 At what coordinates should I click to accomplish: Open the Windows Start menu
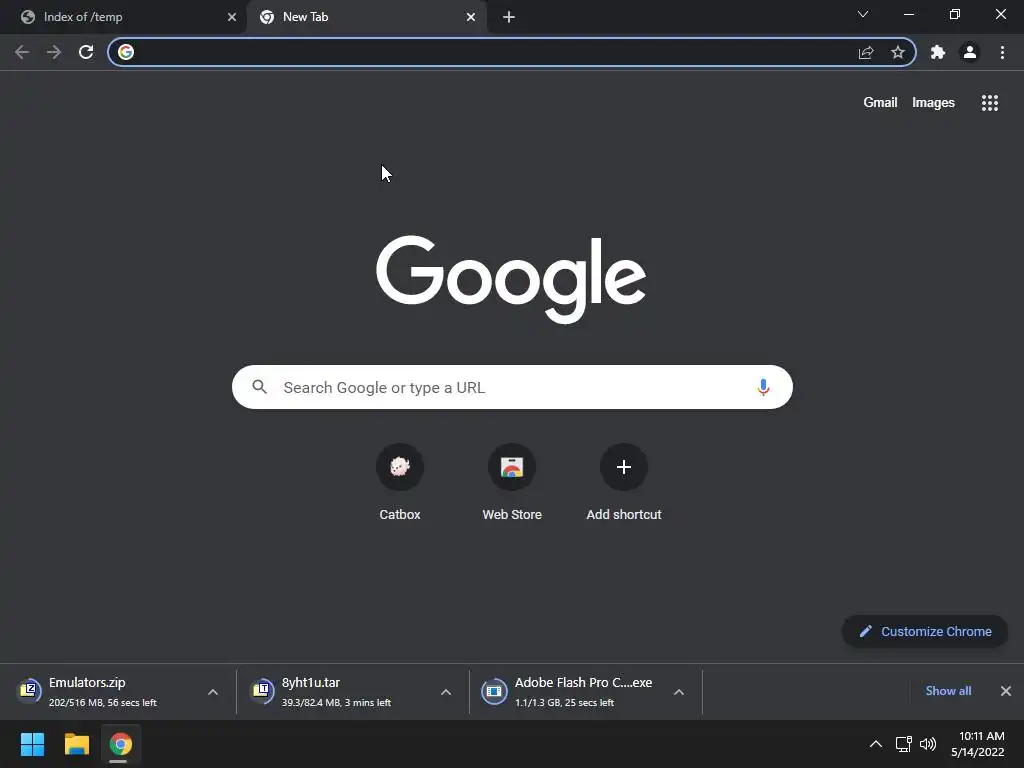point(32,744)
